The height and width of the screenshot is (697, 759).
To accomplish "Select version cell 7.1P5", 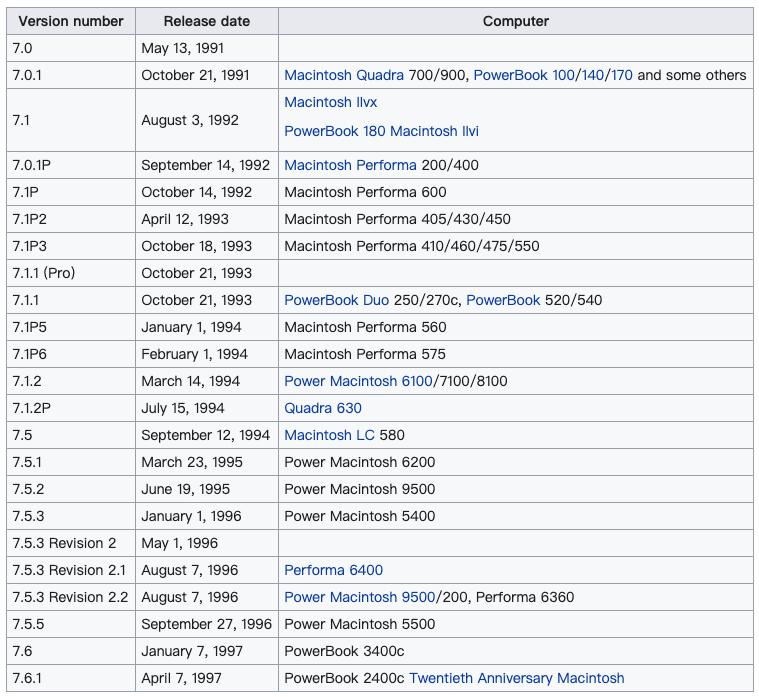I will [x=71, y=327].
